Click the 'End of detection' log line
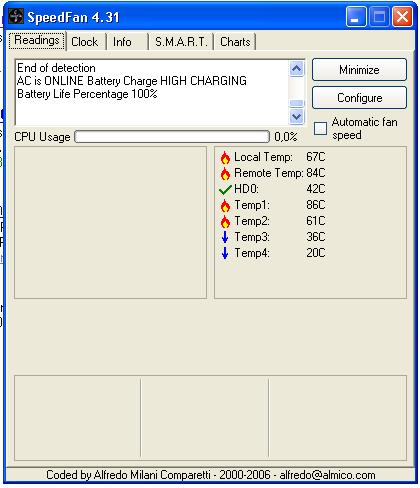 (x=56, y=68)
